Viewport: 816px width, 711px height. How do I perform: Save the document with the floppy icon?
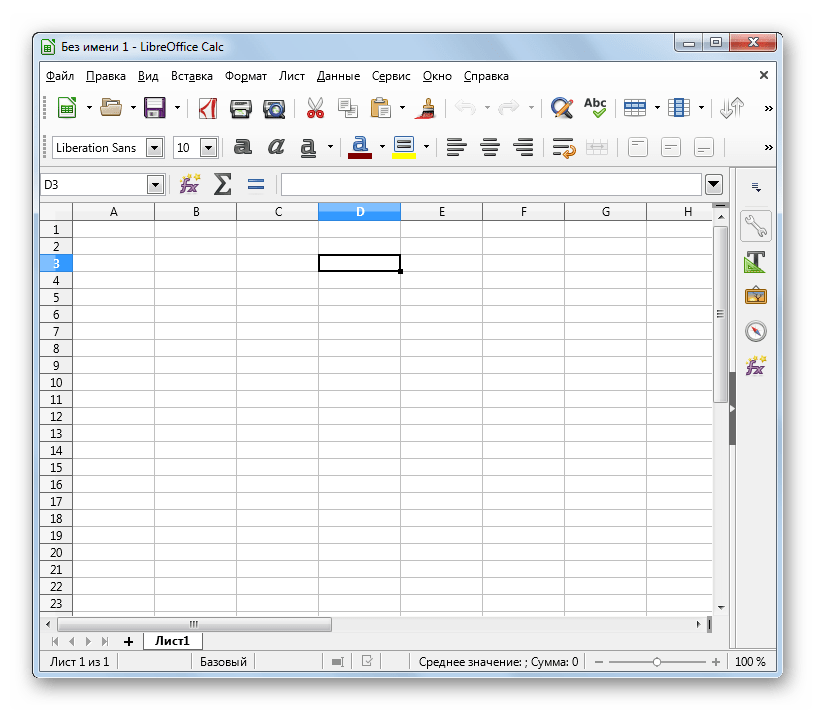(155, 108)
